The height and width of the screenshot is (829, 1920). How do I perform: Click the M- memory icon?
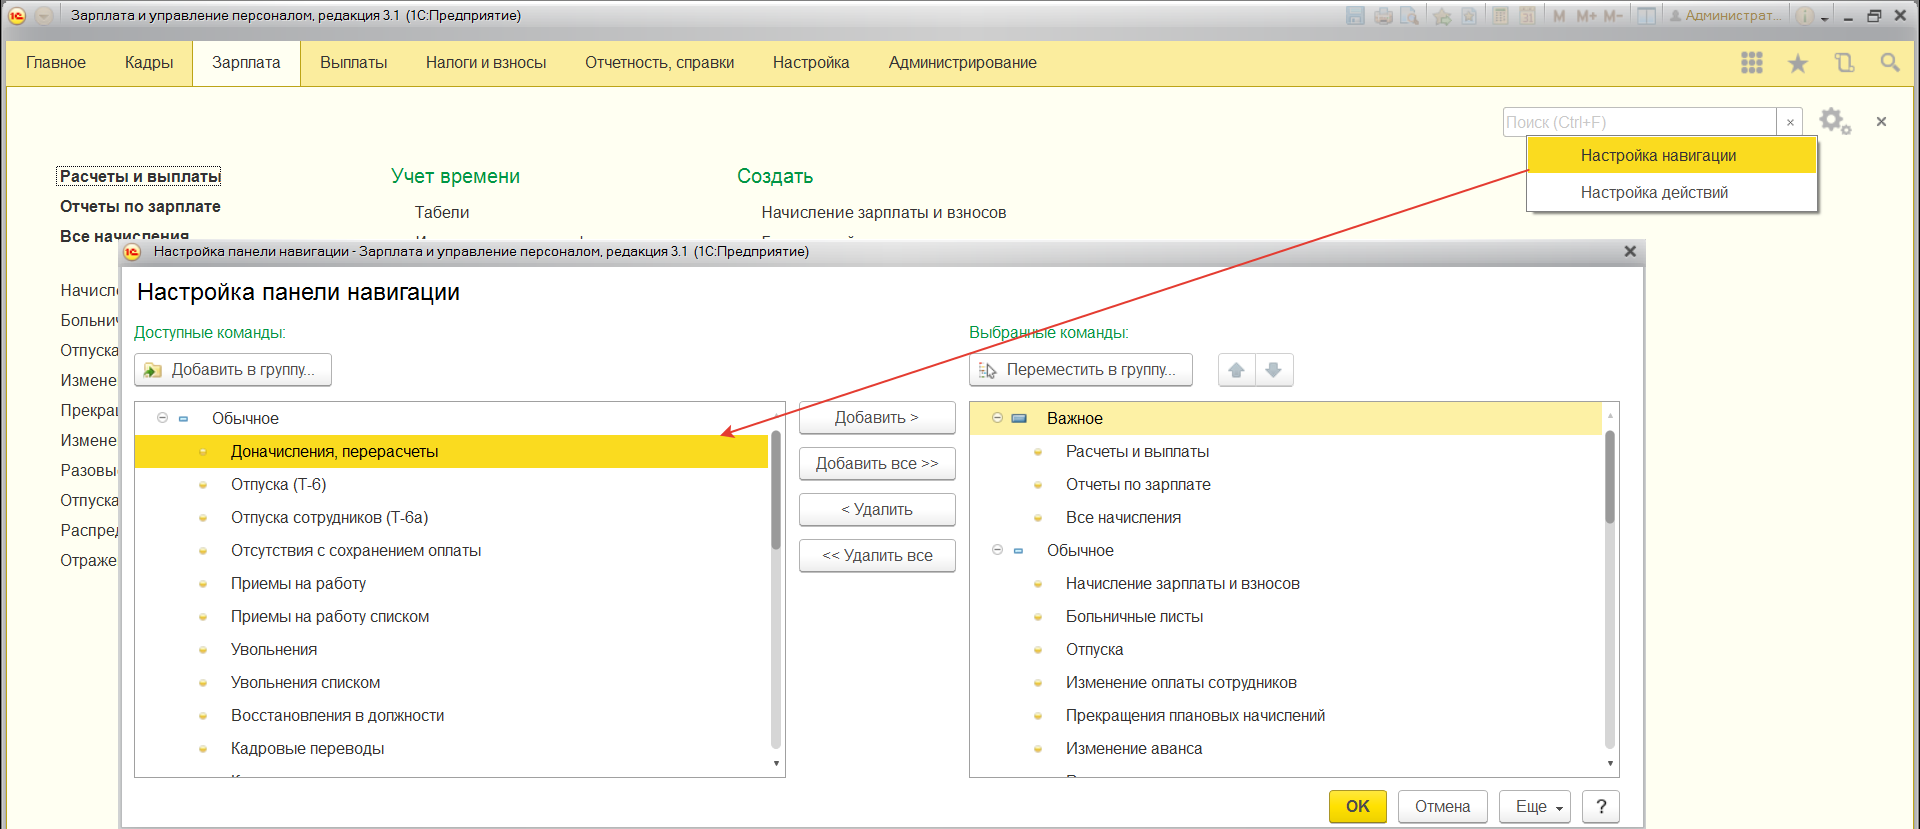[1613, 16]
